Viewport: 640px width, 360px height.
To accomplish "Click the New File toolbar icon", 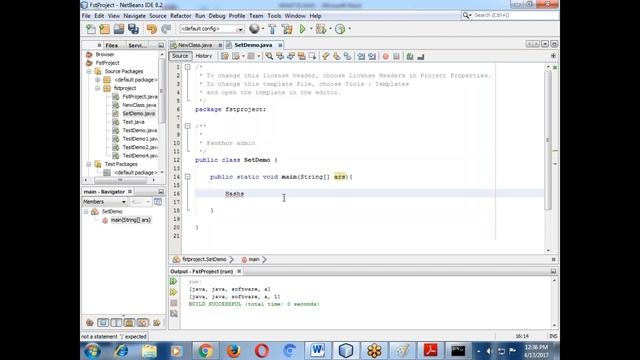I will point(91,29).
